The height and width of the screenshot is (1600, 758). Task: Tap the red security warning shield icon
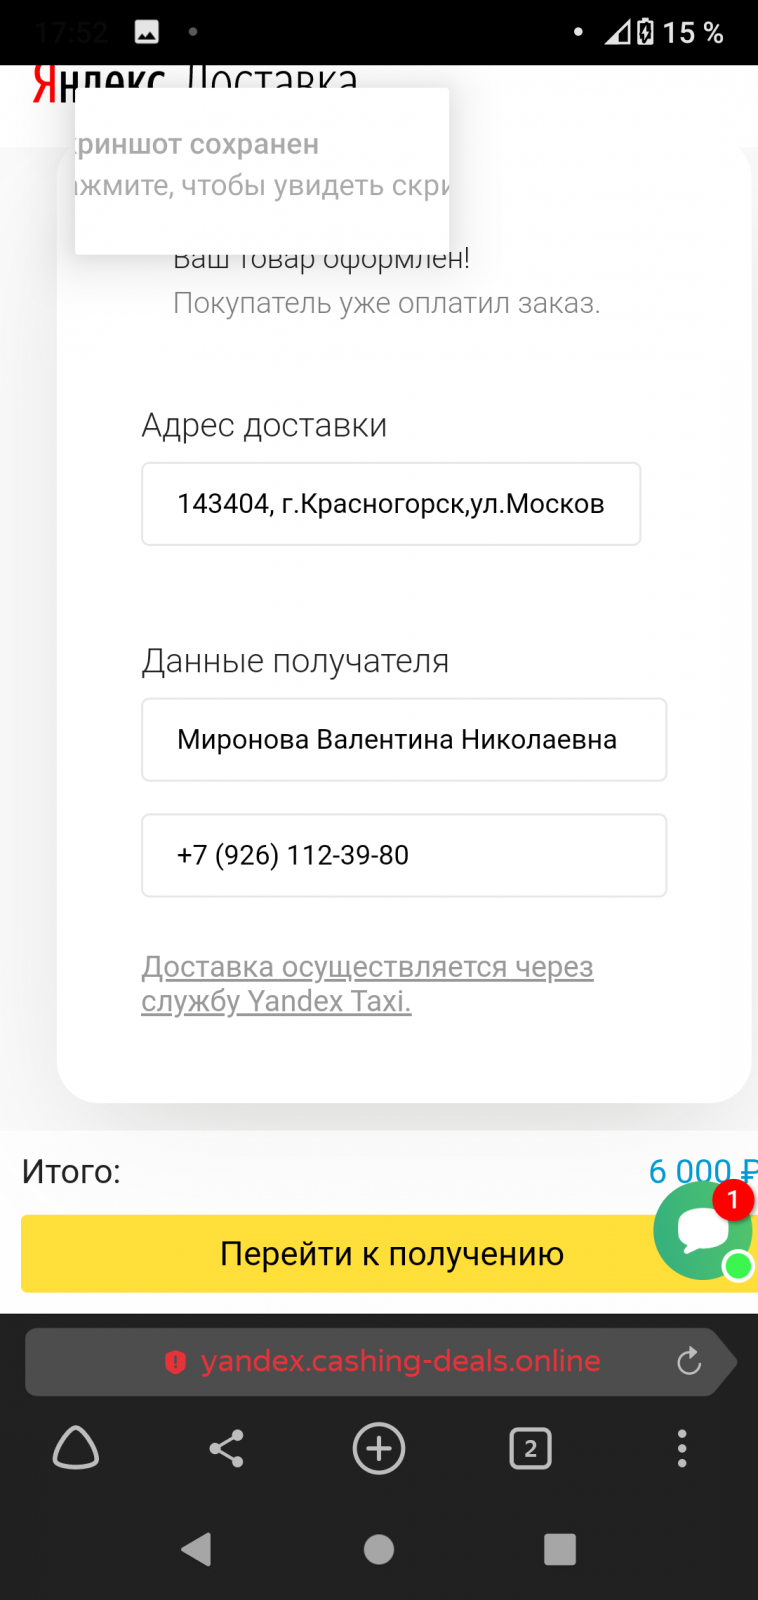click(175, 1361)
